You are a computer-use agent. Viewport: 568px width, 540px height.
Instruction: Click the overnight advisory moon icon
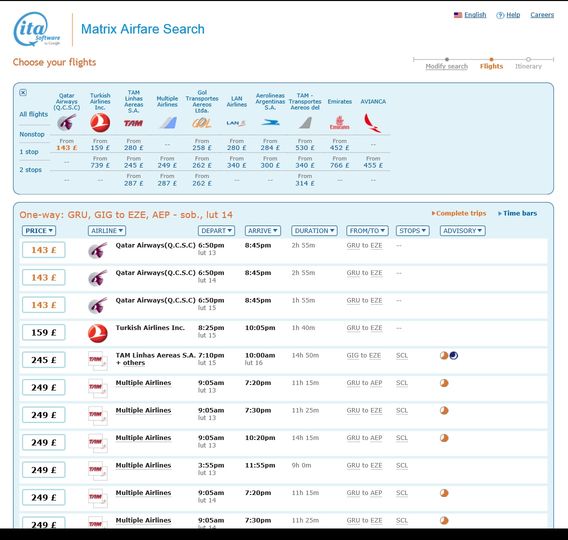pos(454,356)
